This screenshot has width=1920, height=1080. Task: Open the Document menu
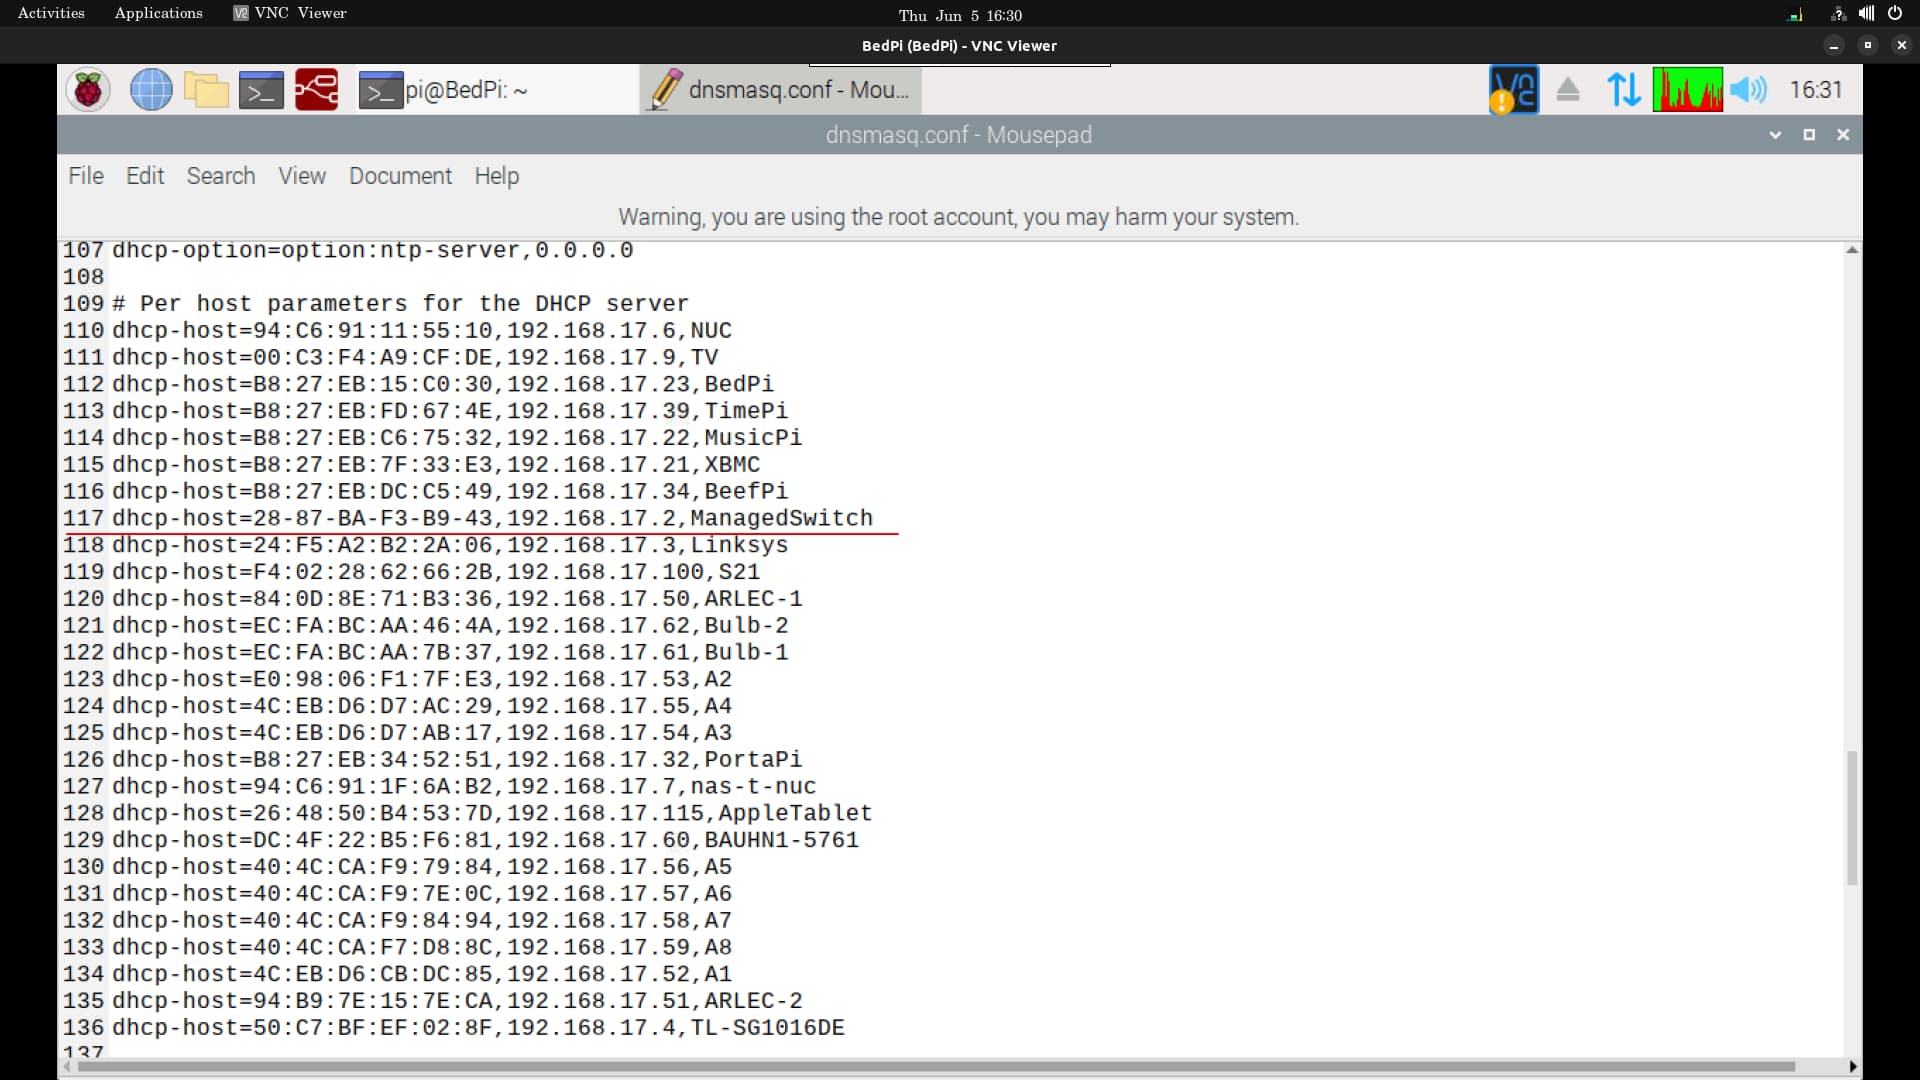pyautogui.click(x=400, y=176)
